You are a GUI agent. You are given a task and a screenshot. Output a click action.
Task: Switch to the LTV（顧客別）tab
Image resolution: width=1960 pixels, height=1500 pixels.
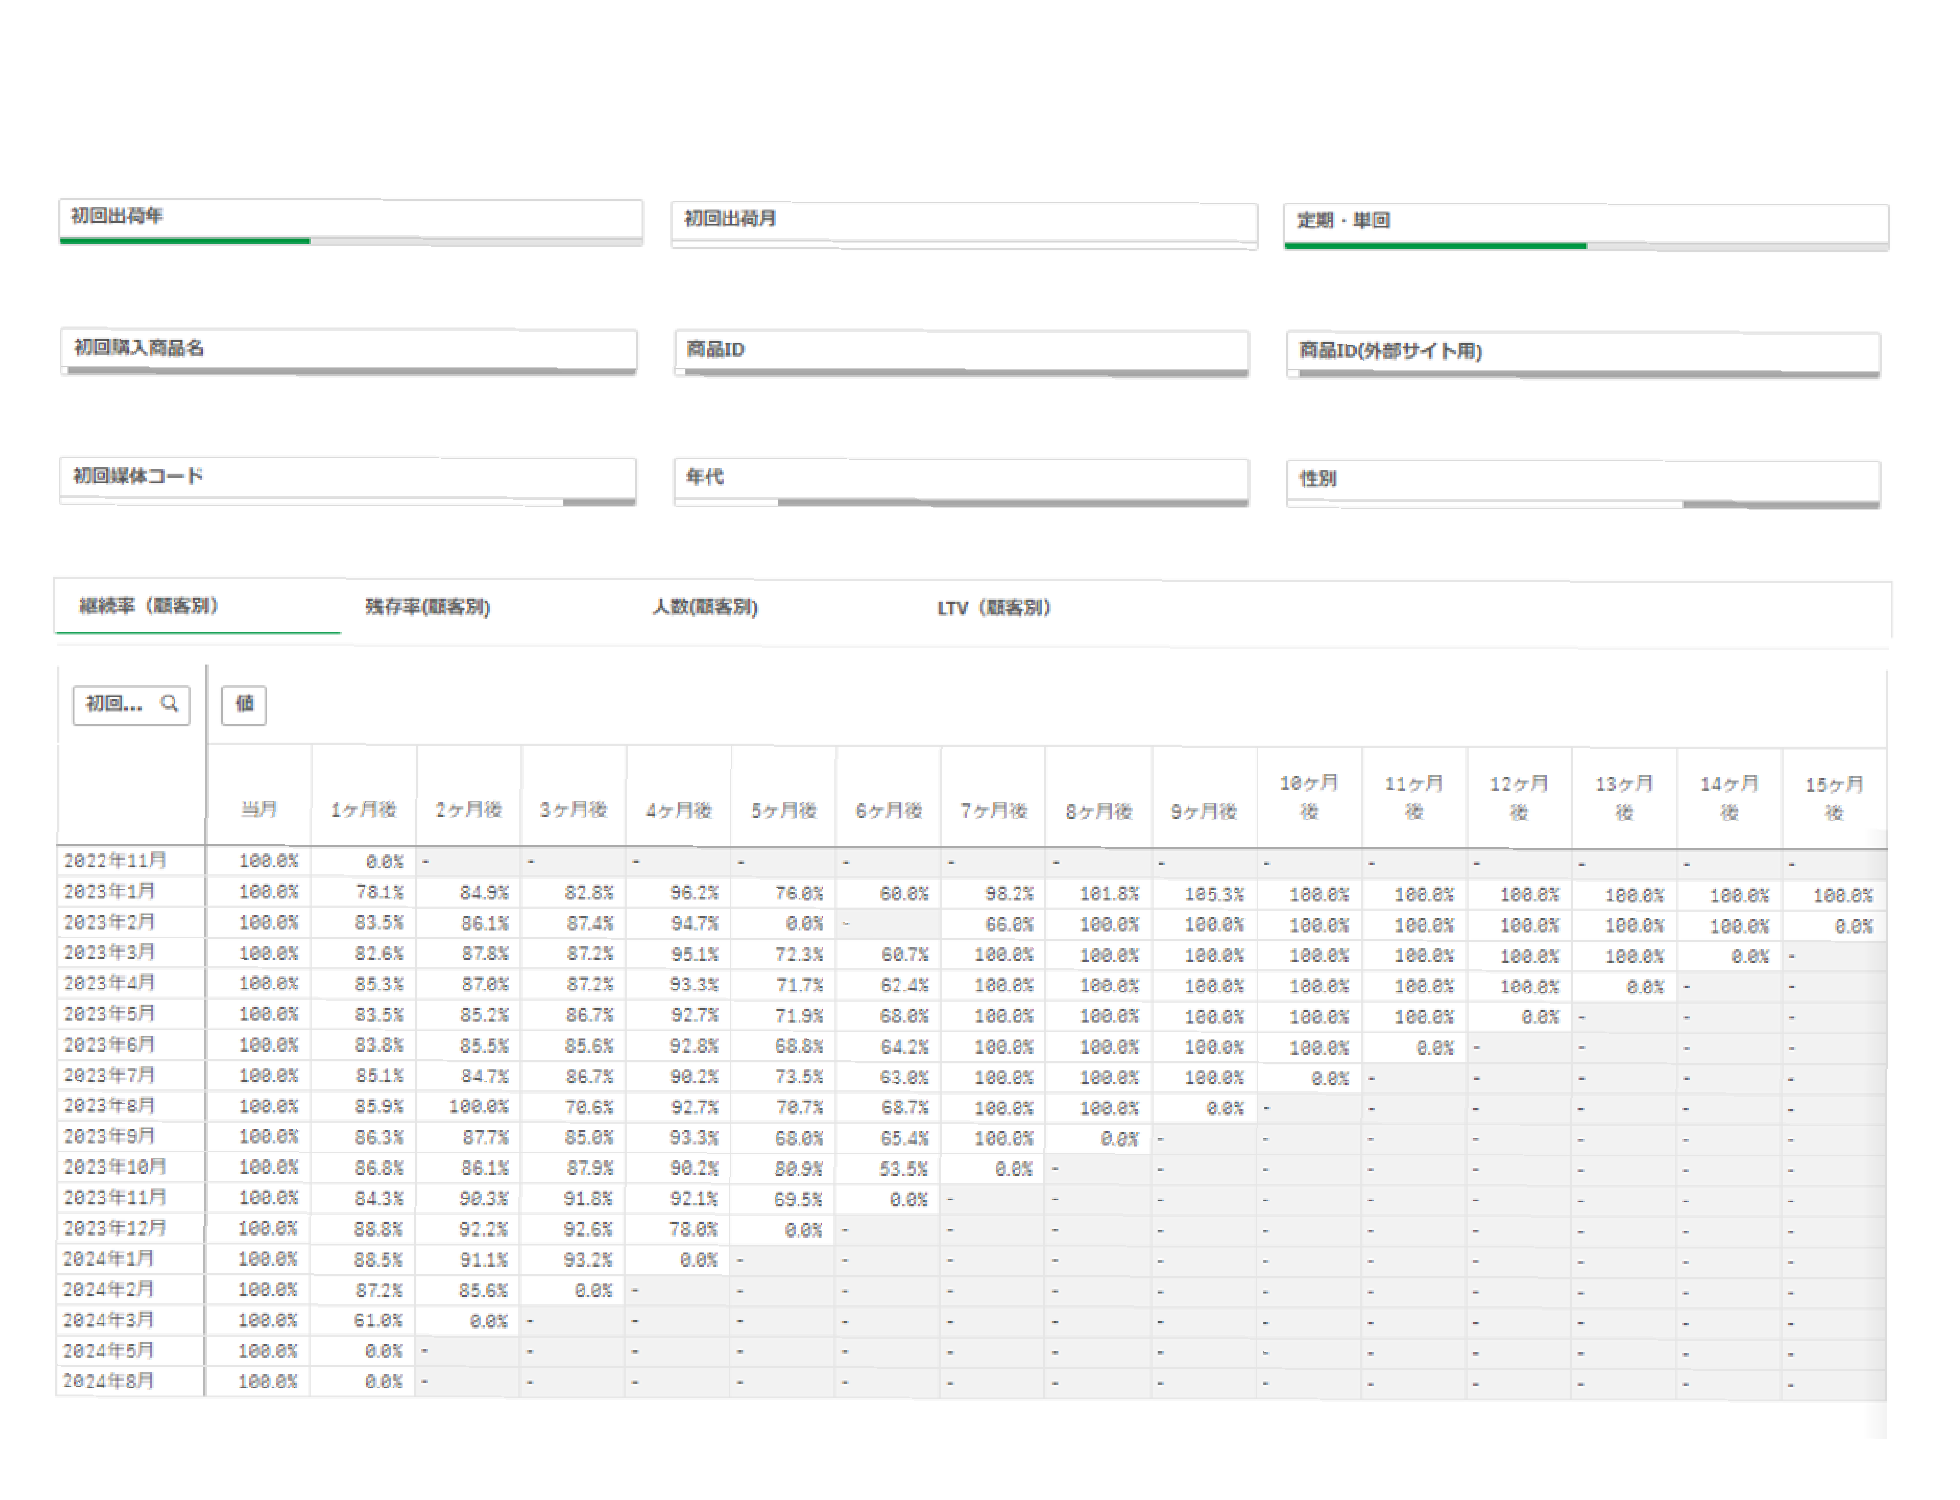[994, 608]
